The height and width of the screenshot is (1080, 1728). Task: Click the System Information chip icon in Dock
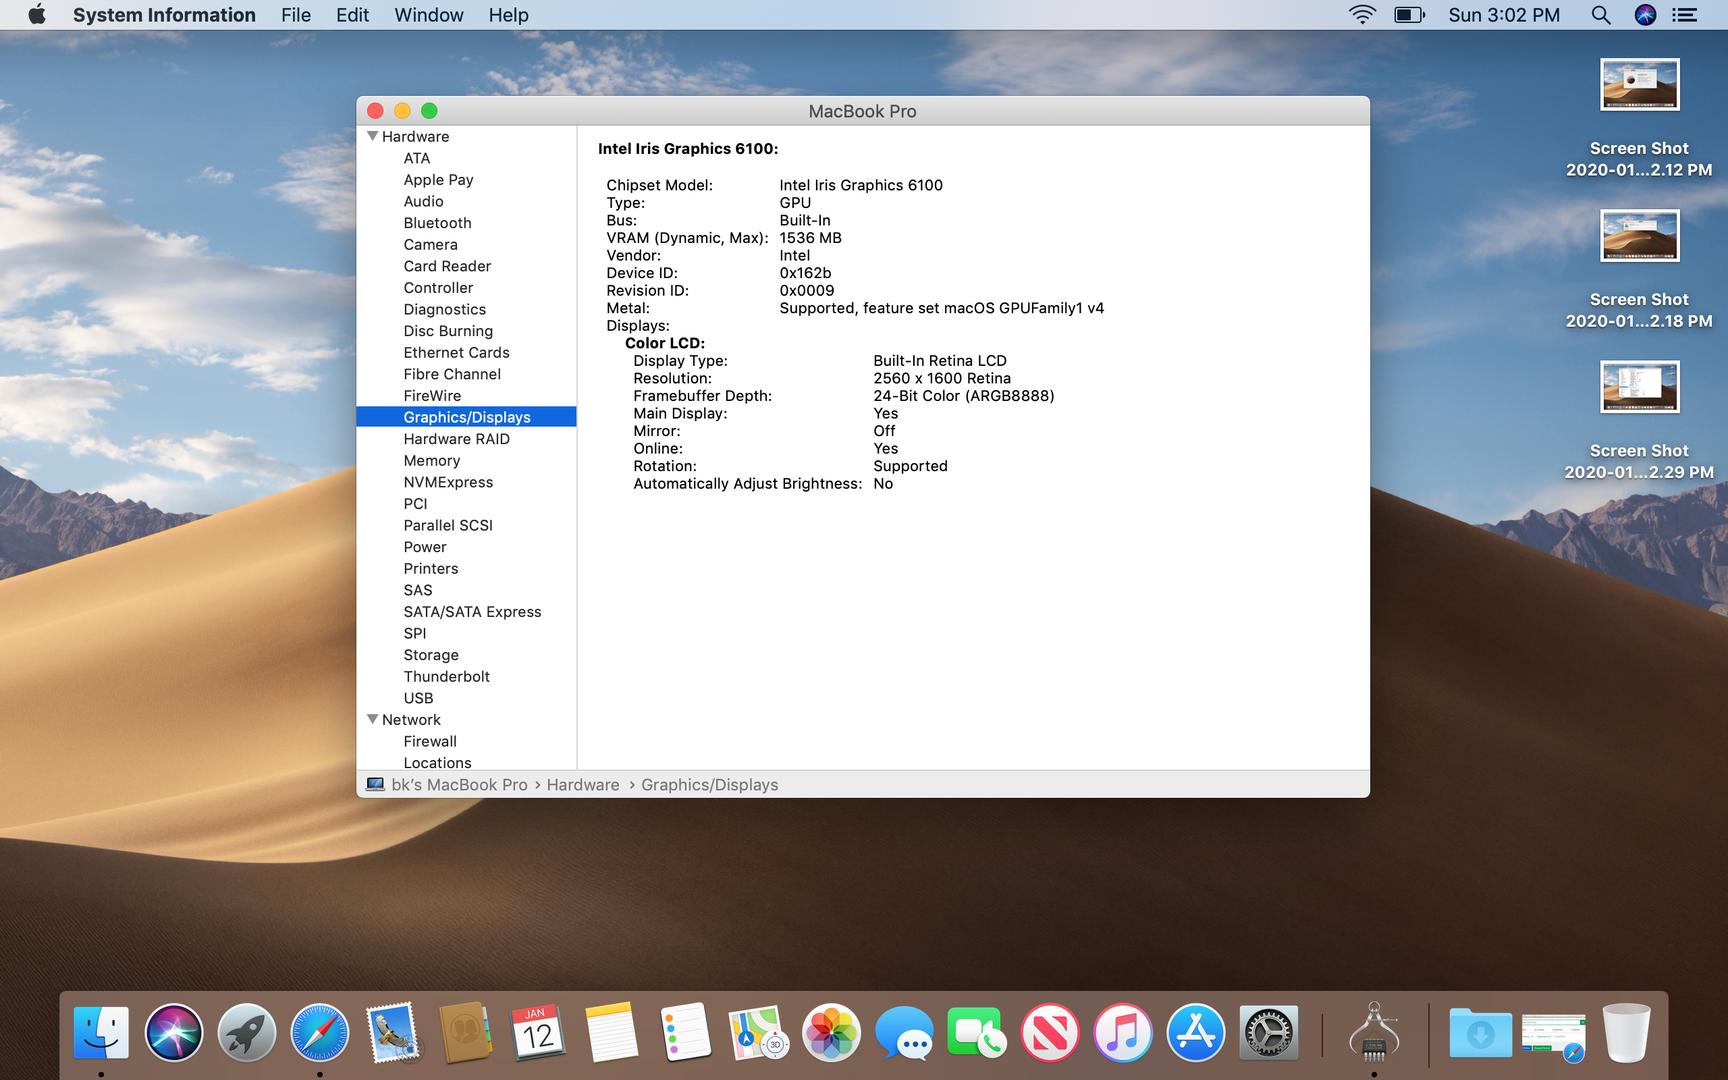1374,1033
